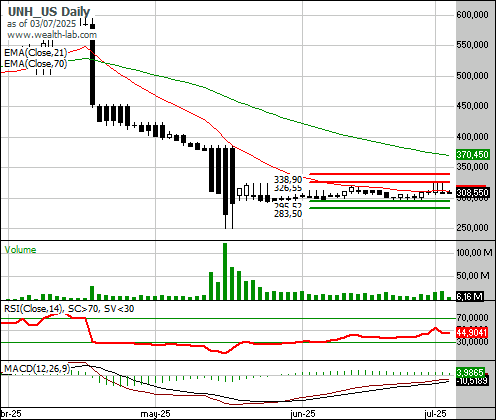
Task: Select the 600,000 price axis label
Action: (x=472, y=14)
